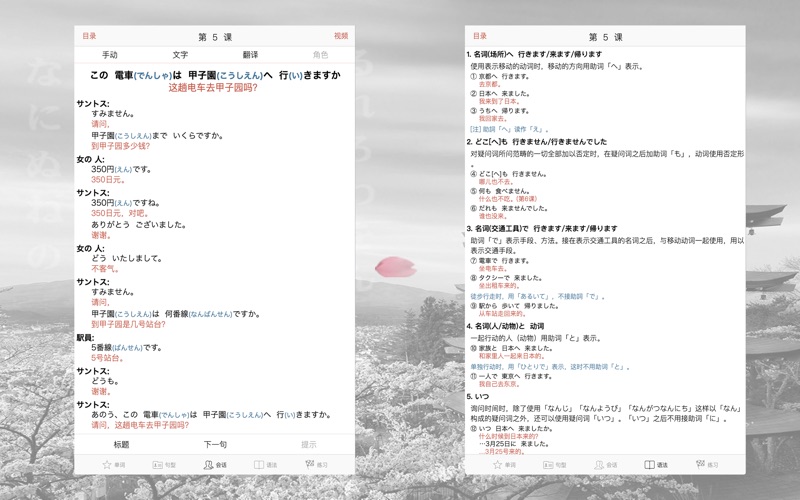Open 练习 flag tab in right panel
Image resolution: width=800 pixels, height=500 pixels.
pyautogui.click(x=707, y=465)
